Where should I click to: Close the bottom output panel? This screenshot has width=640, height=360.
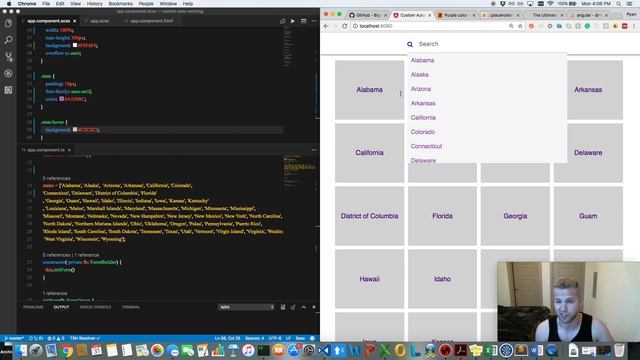[x=313, y=307]
